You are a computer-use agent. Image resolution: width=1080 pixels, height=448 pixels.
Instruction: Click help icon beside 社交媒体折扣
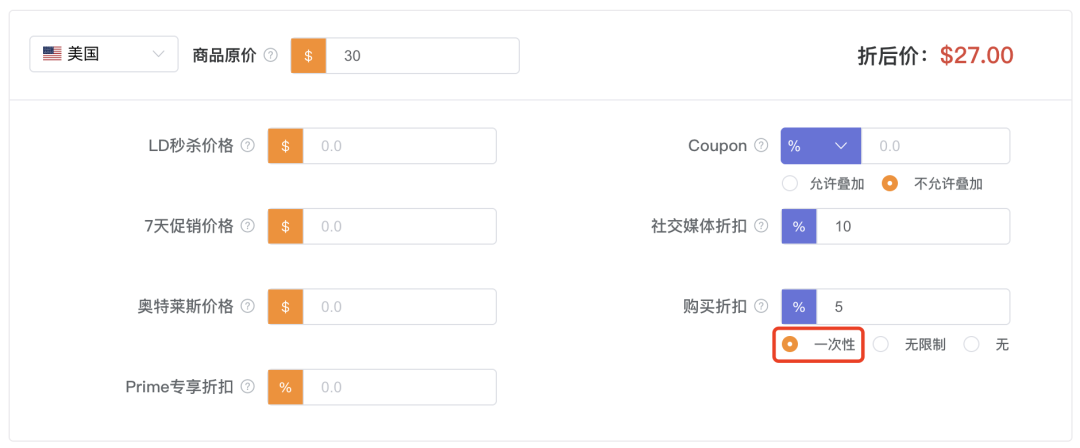[x=761, y=226]
